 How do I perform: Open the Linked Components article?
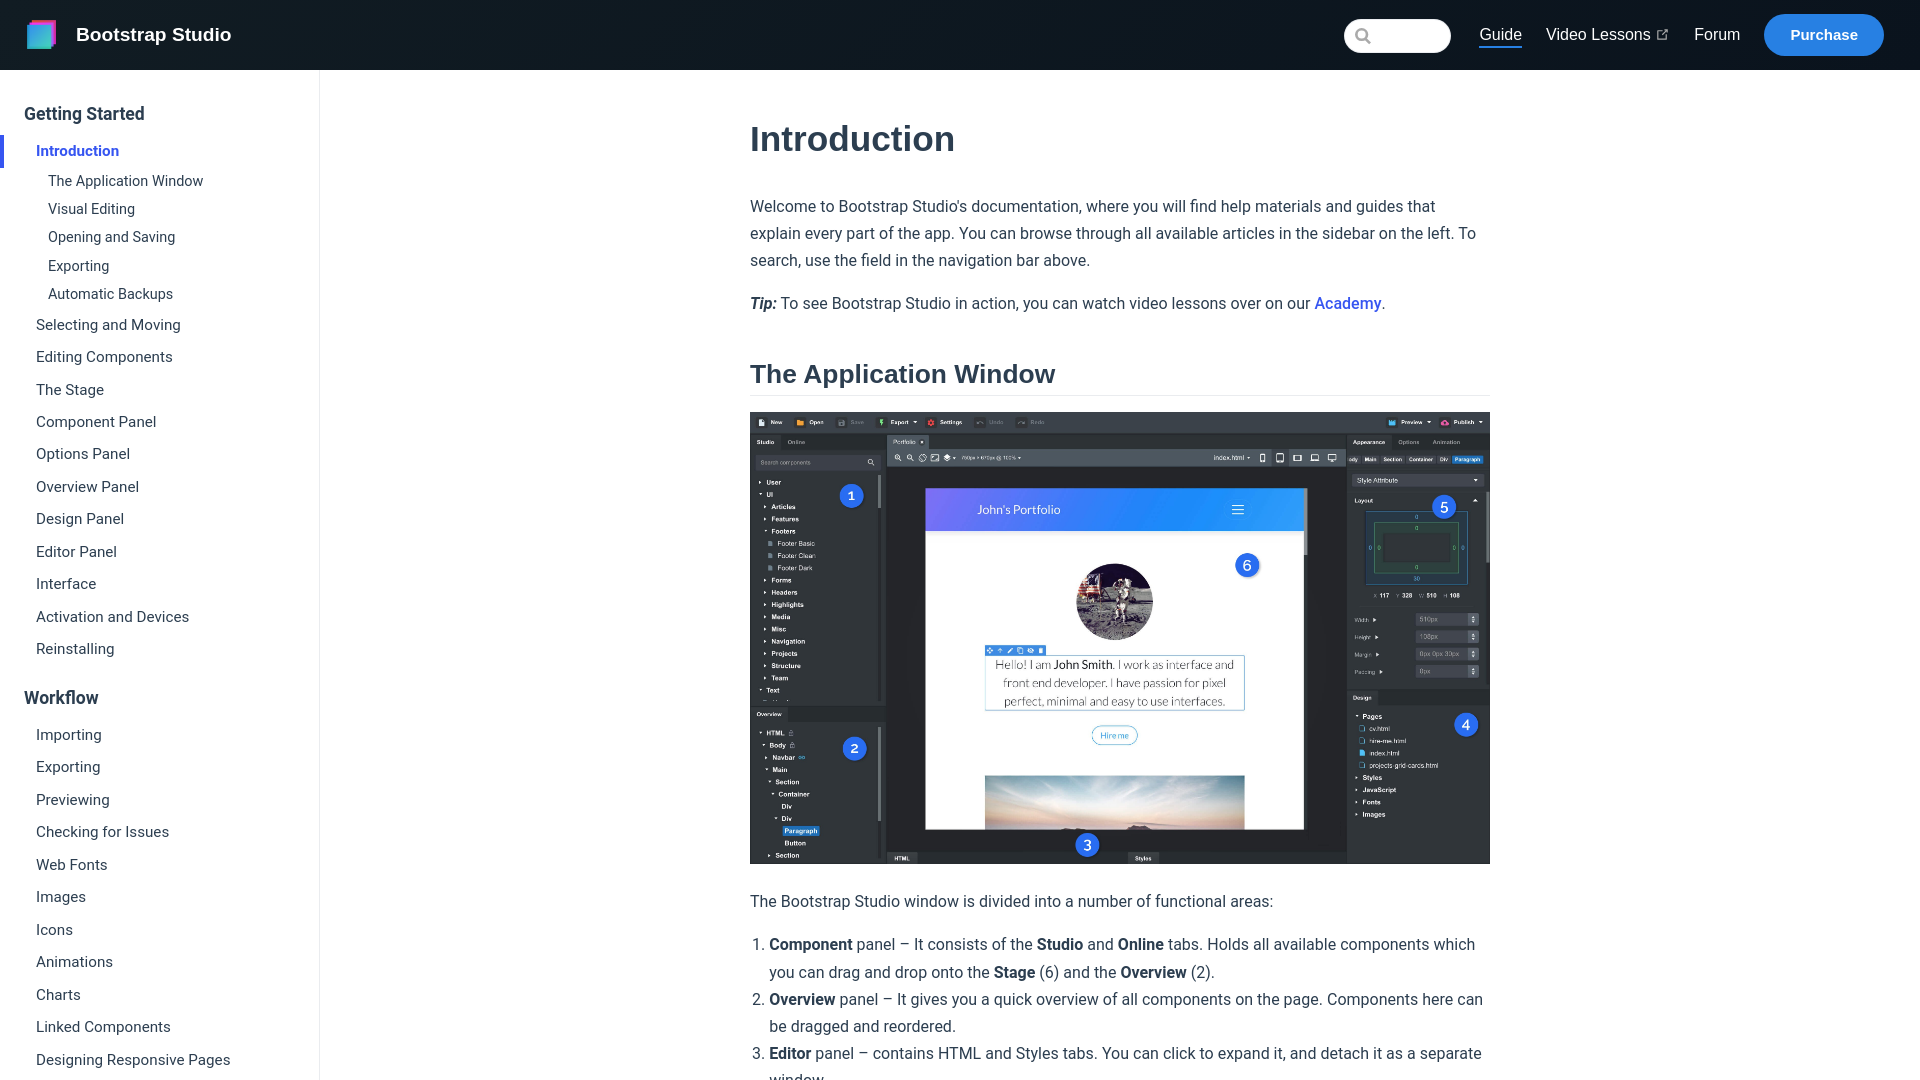(x=103, y=1027)
